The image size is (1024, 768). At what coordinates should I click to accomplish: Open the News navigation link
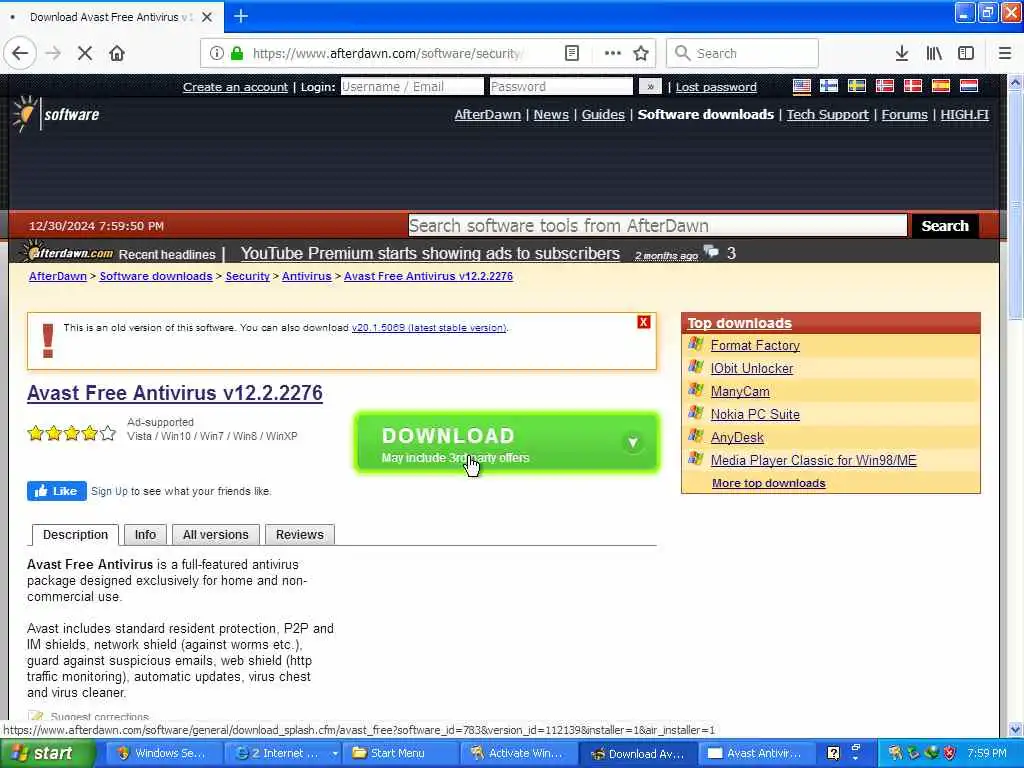pos(551,114)
